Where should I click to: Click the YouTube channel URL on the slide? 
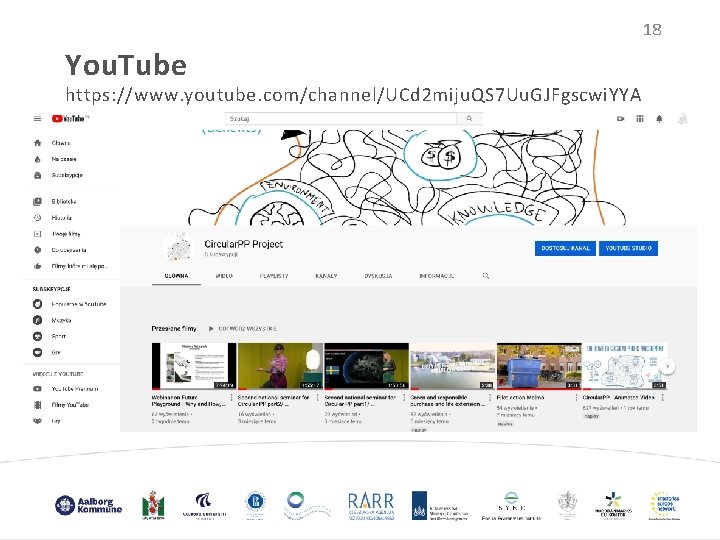pyautogui.click(x=353, y=95)
